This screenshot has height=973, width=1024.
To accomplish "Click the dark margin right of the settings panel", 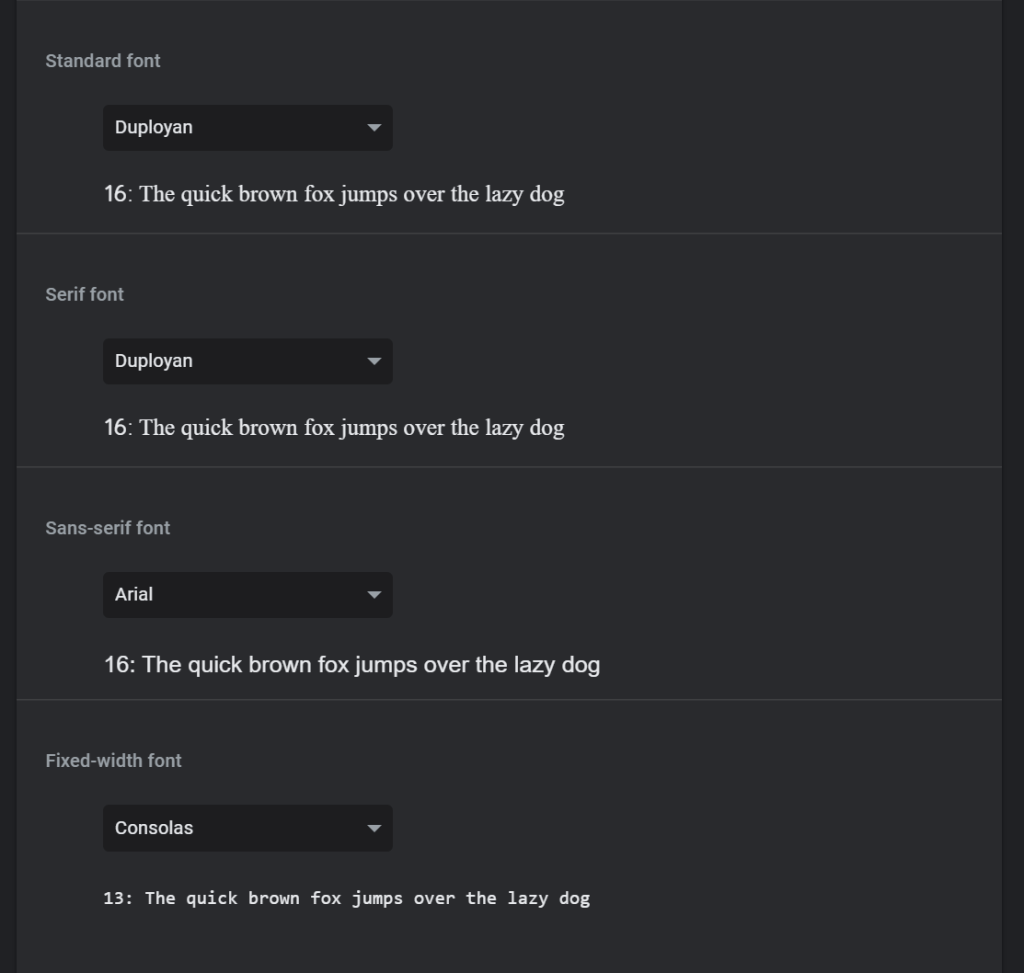I will coord(1013,486).
